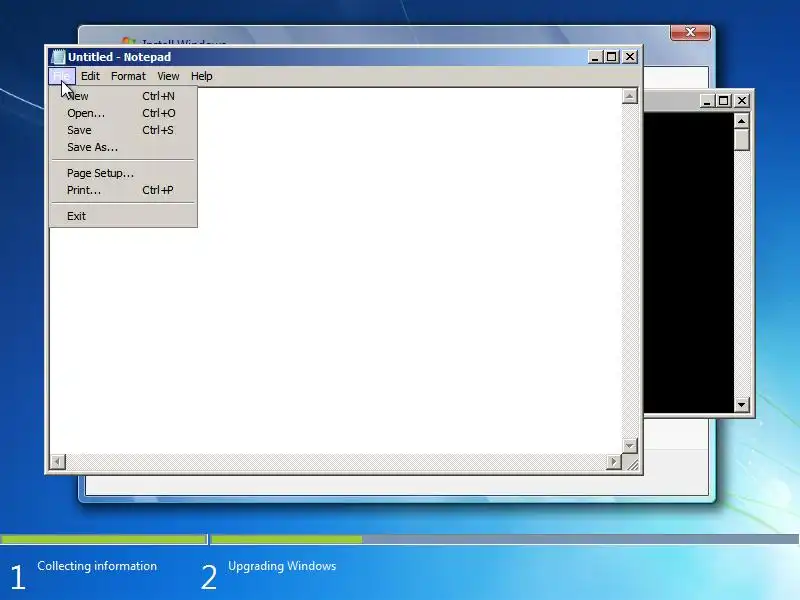Click command prompt scrollbar up arrow
The height and width of the screenshot is (600, 800).
point(742,121)
